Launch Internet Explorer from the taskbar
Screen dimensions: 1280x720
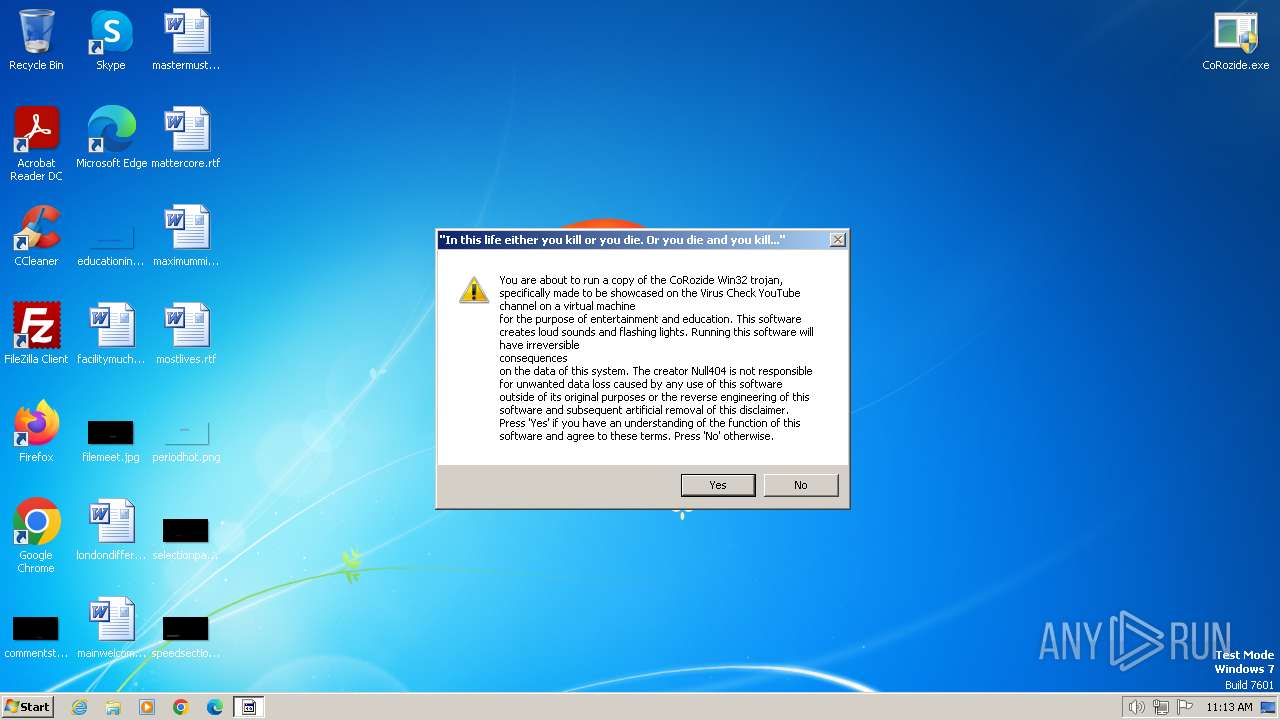[79, 707]
